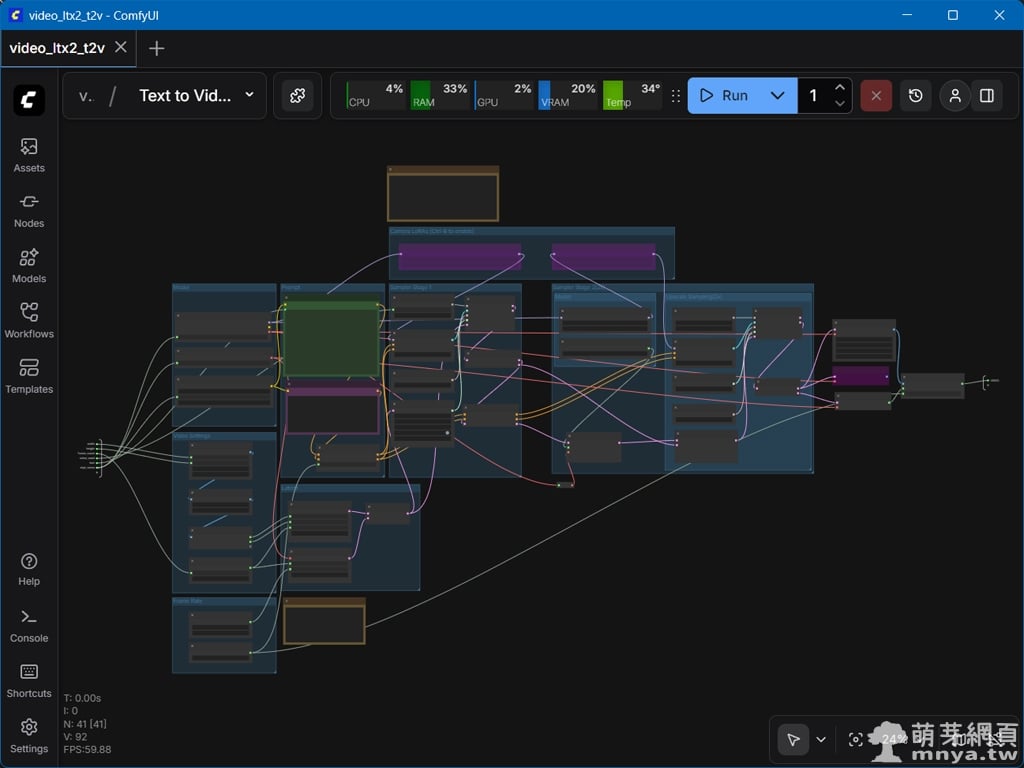Click the fit-view icon in canvas toolbar
The image size is (1024, 768).
(x=855, y=740)
